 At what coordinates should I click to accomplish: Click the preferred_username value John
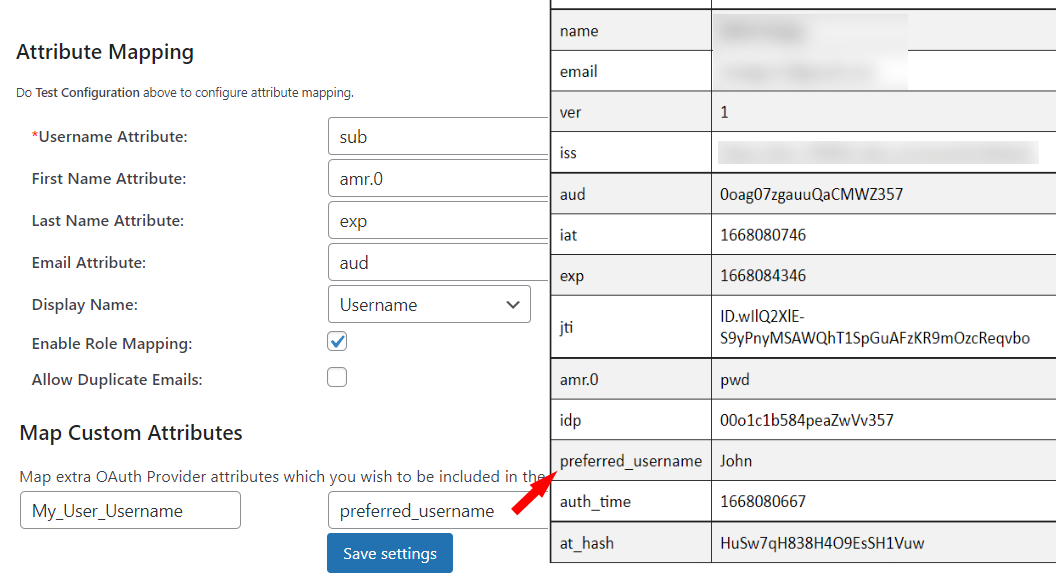(735, 461)
